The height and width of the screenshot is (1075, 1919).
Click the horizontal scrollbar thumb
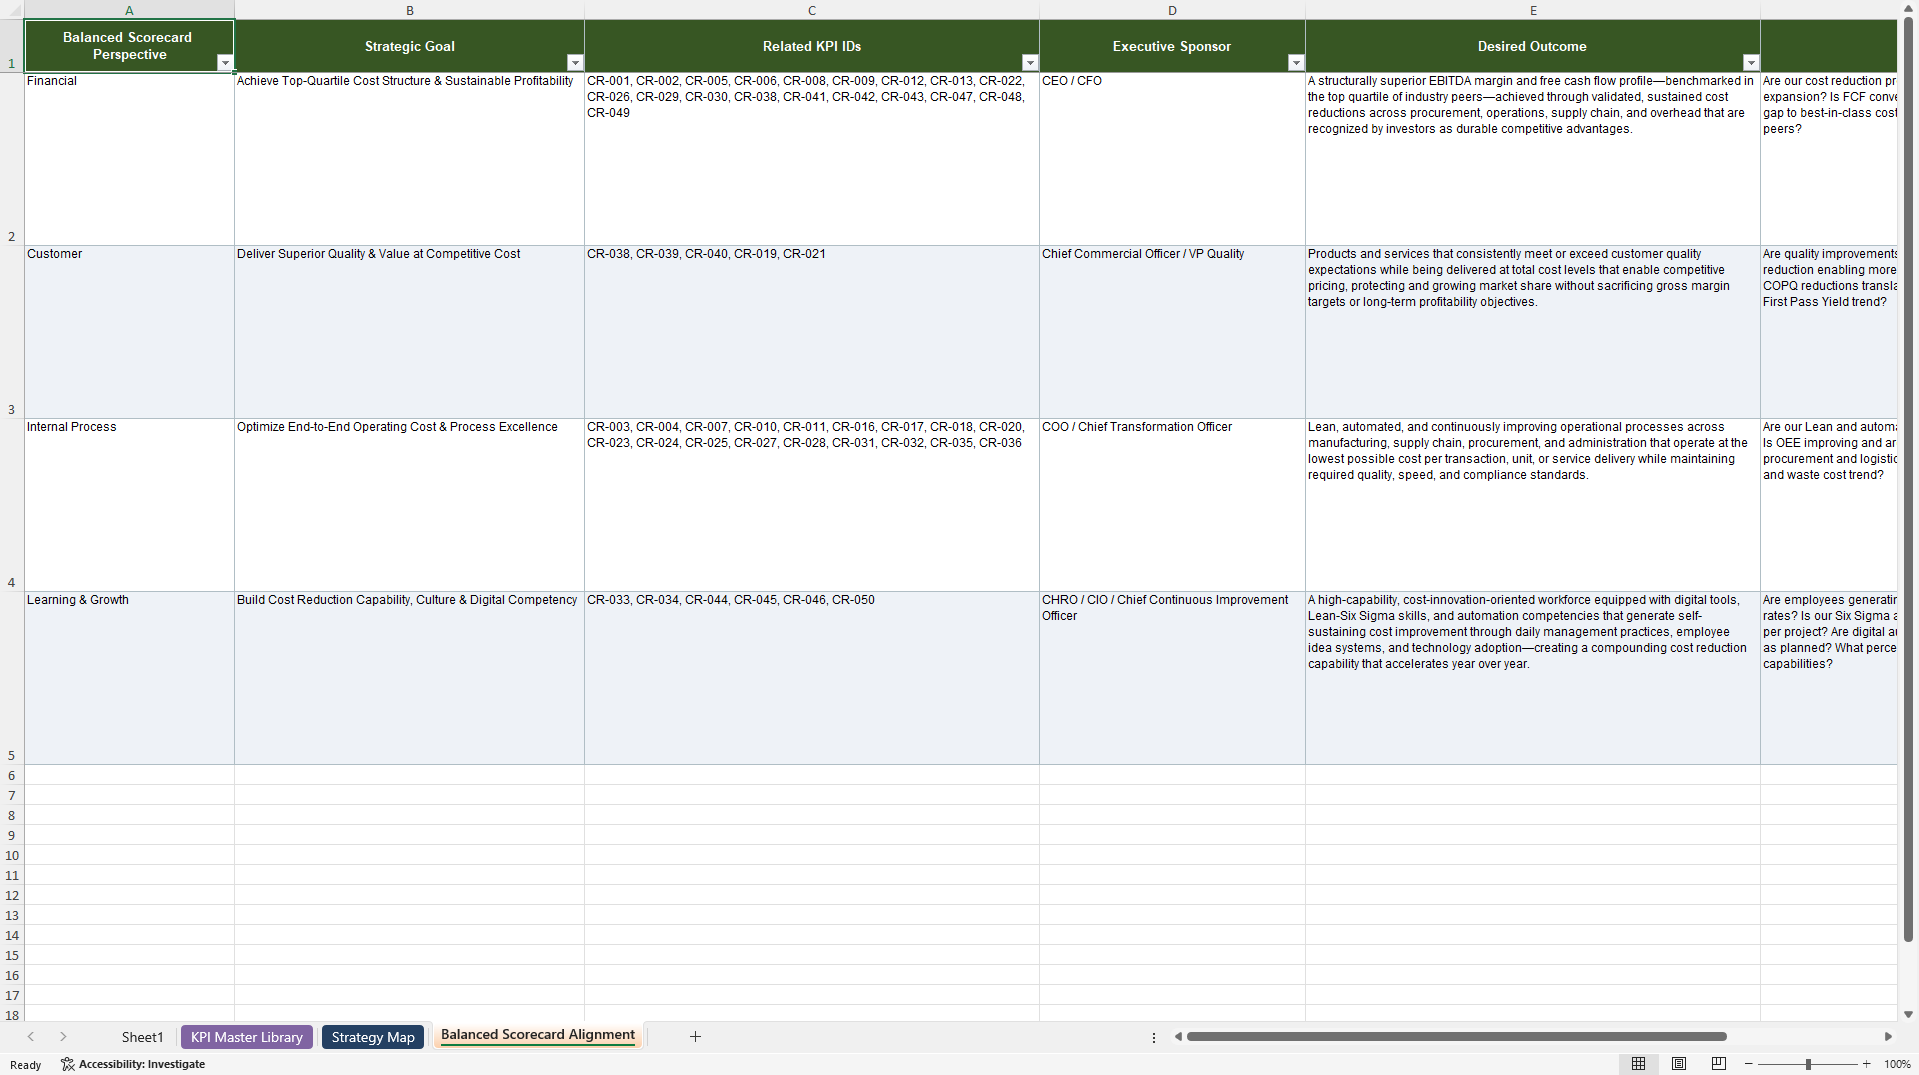pyautogui.click(x=1456, y=1037)
